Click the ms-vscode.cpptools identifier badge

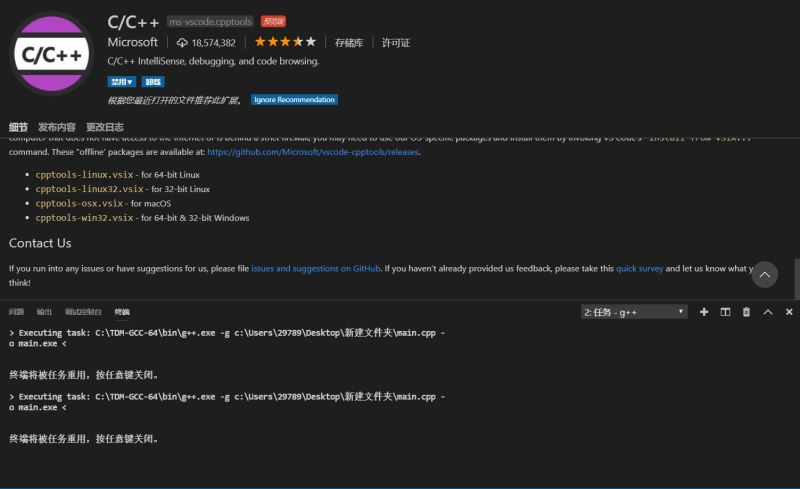tap(210, 21)
